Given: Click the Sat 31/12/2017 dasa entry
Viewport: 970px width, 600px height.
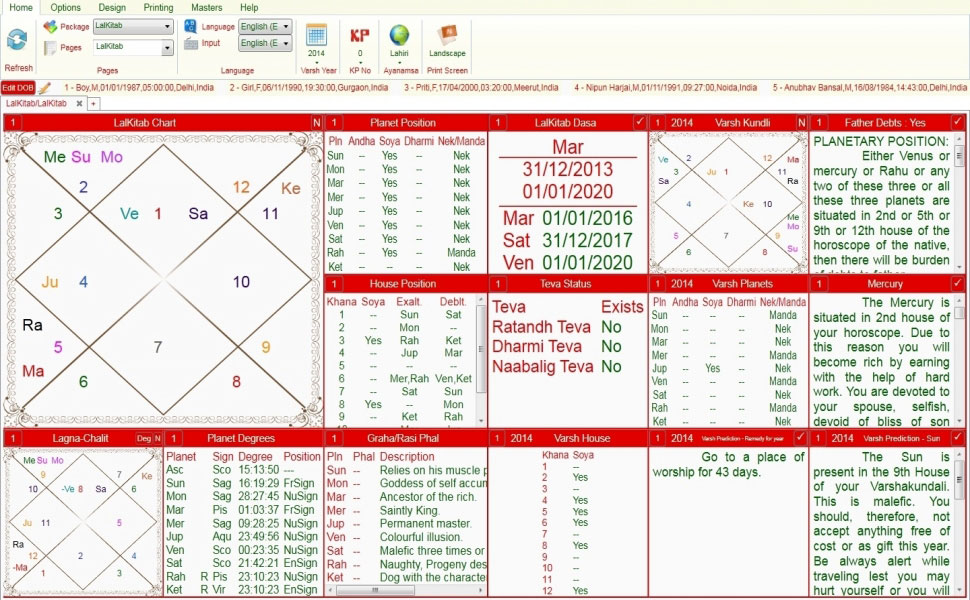Looking at the screenshot, I should (x=568, y=240).
